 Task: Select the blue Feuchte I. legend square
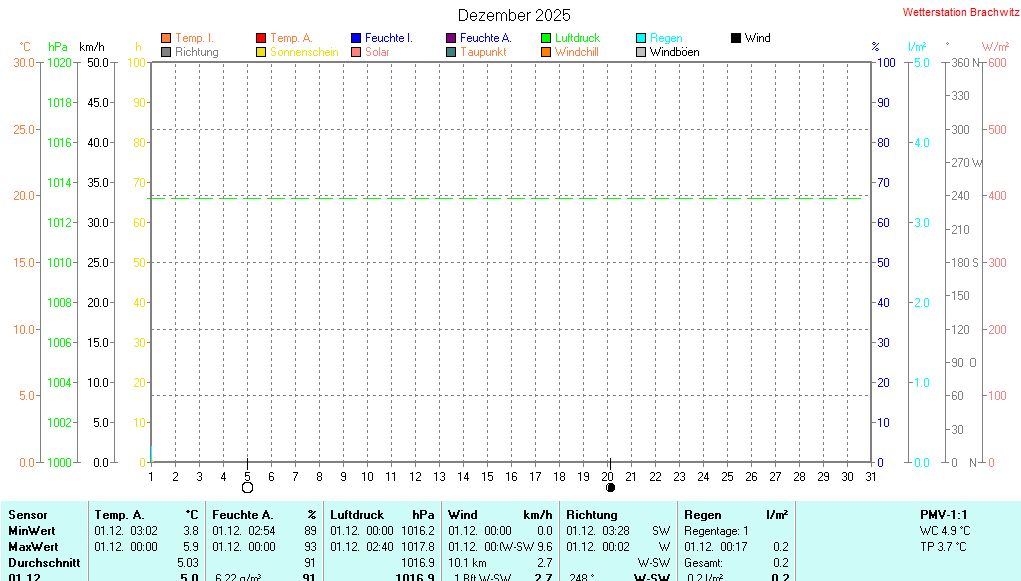click(x=356, y=38)
